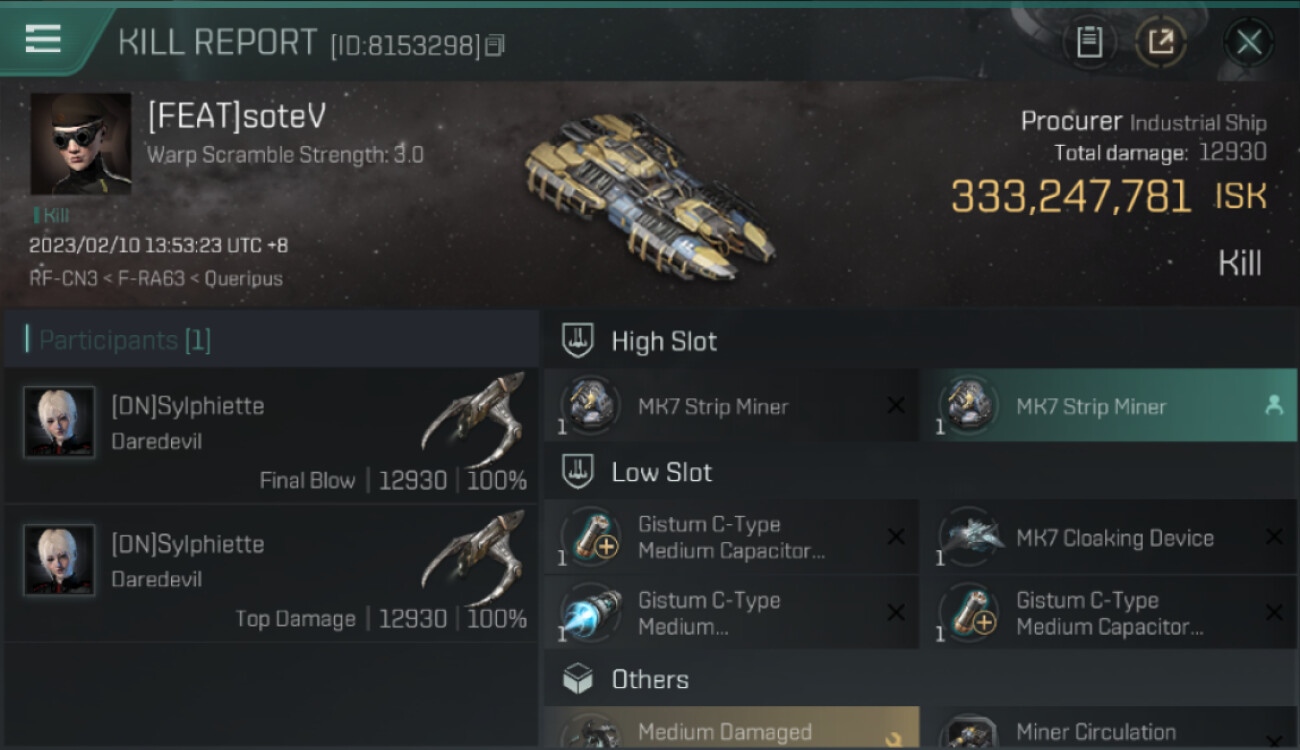Select the highlighted MK7 Strip Miner

click(1109, 406)
